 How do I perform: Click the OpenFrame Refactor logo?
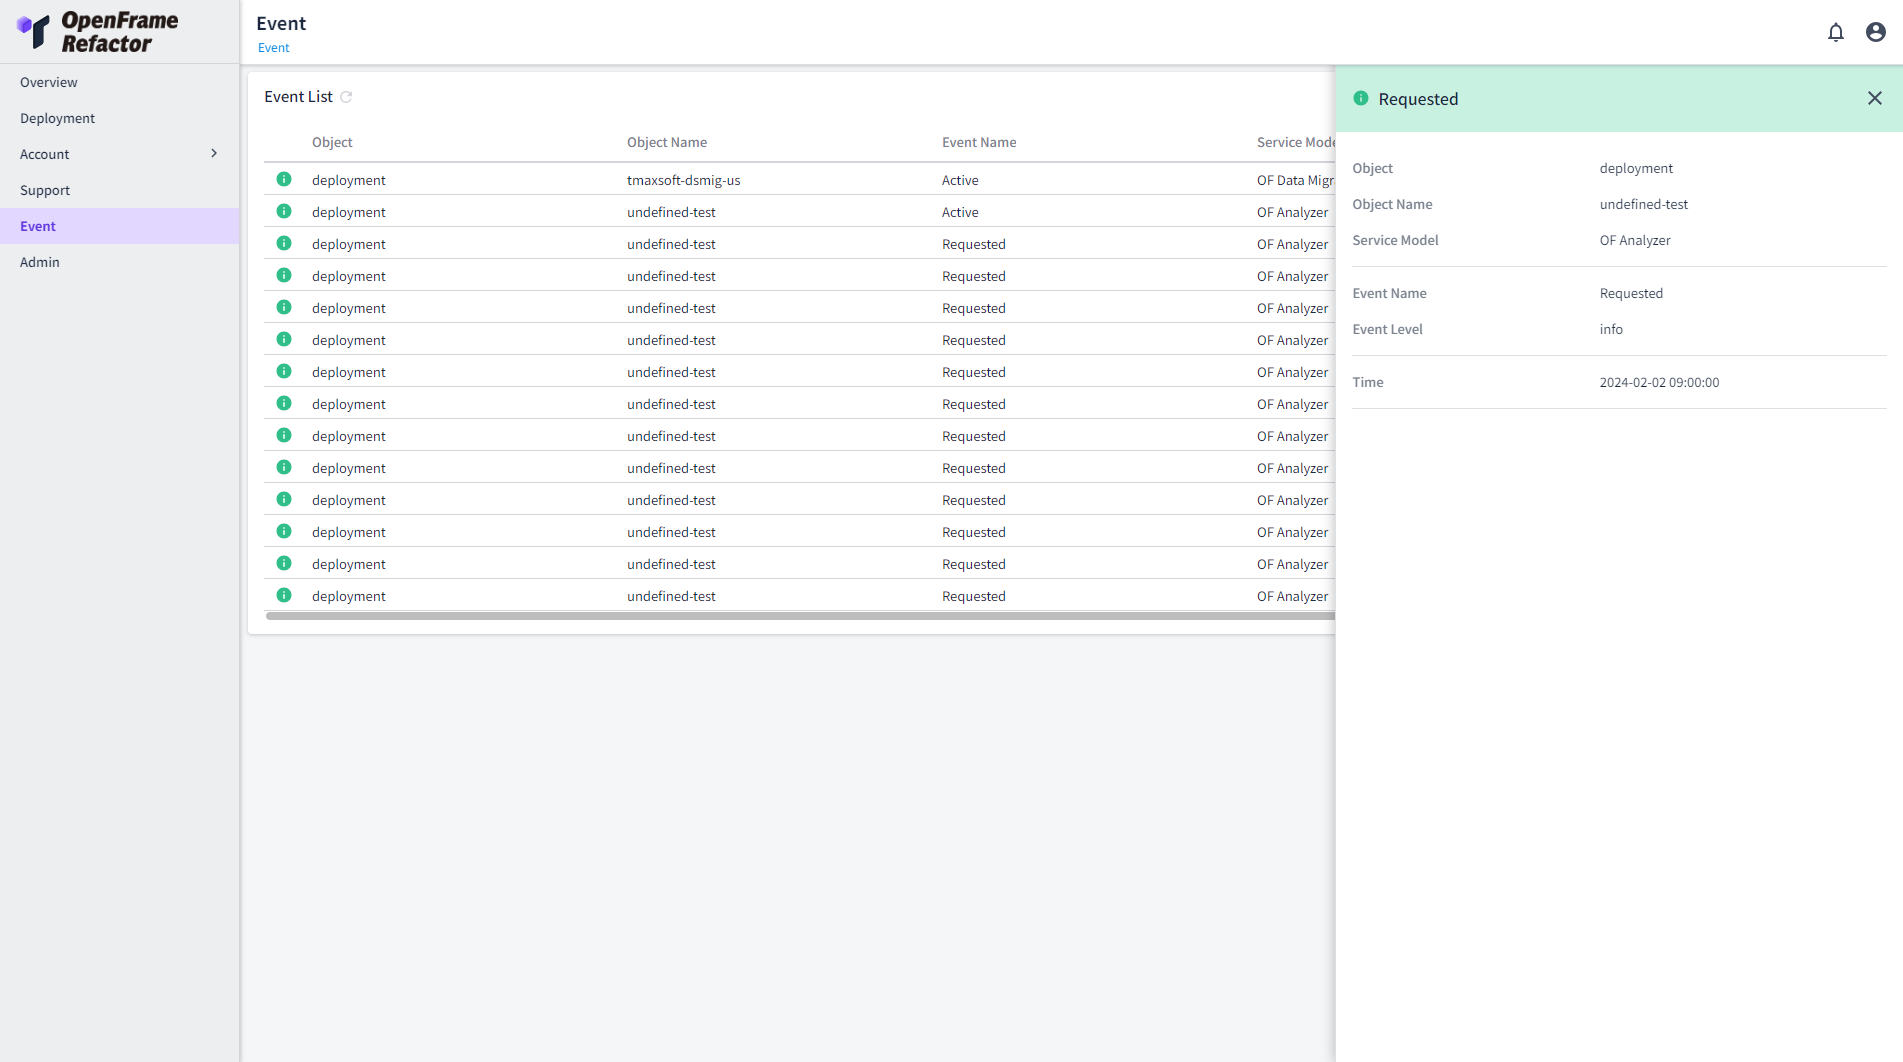coord(98,32)
